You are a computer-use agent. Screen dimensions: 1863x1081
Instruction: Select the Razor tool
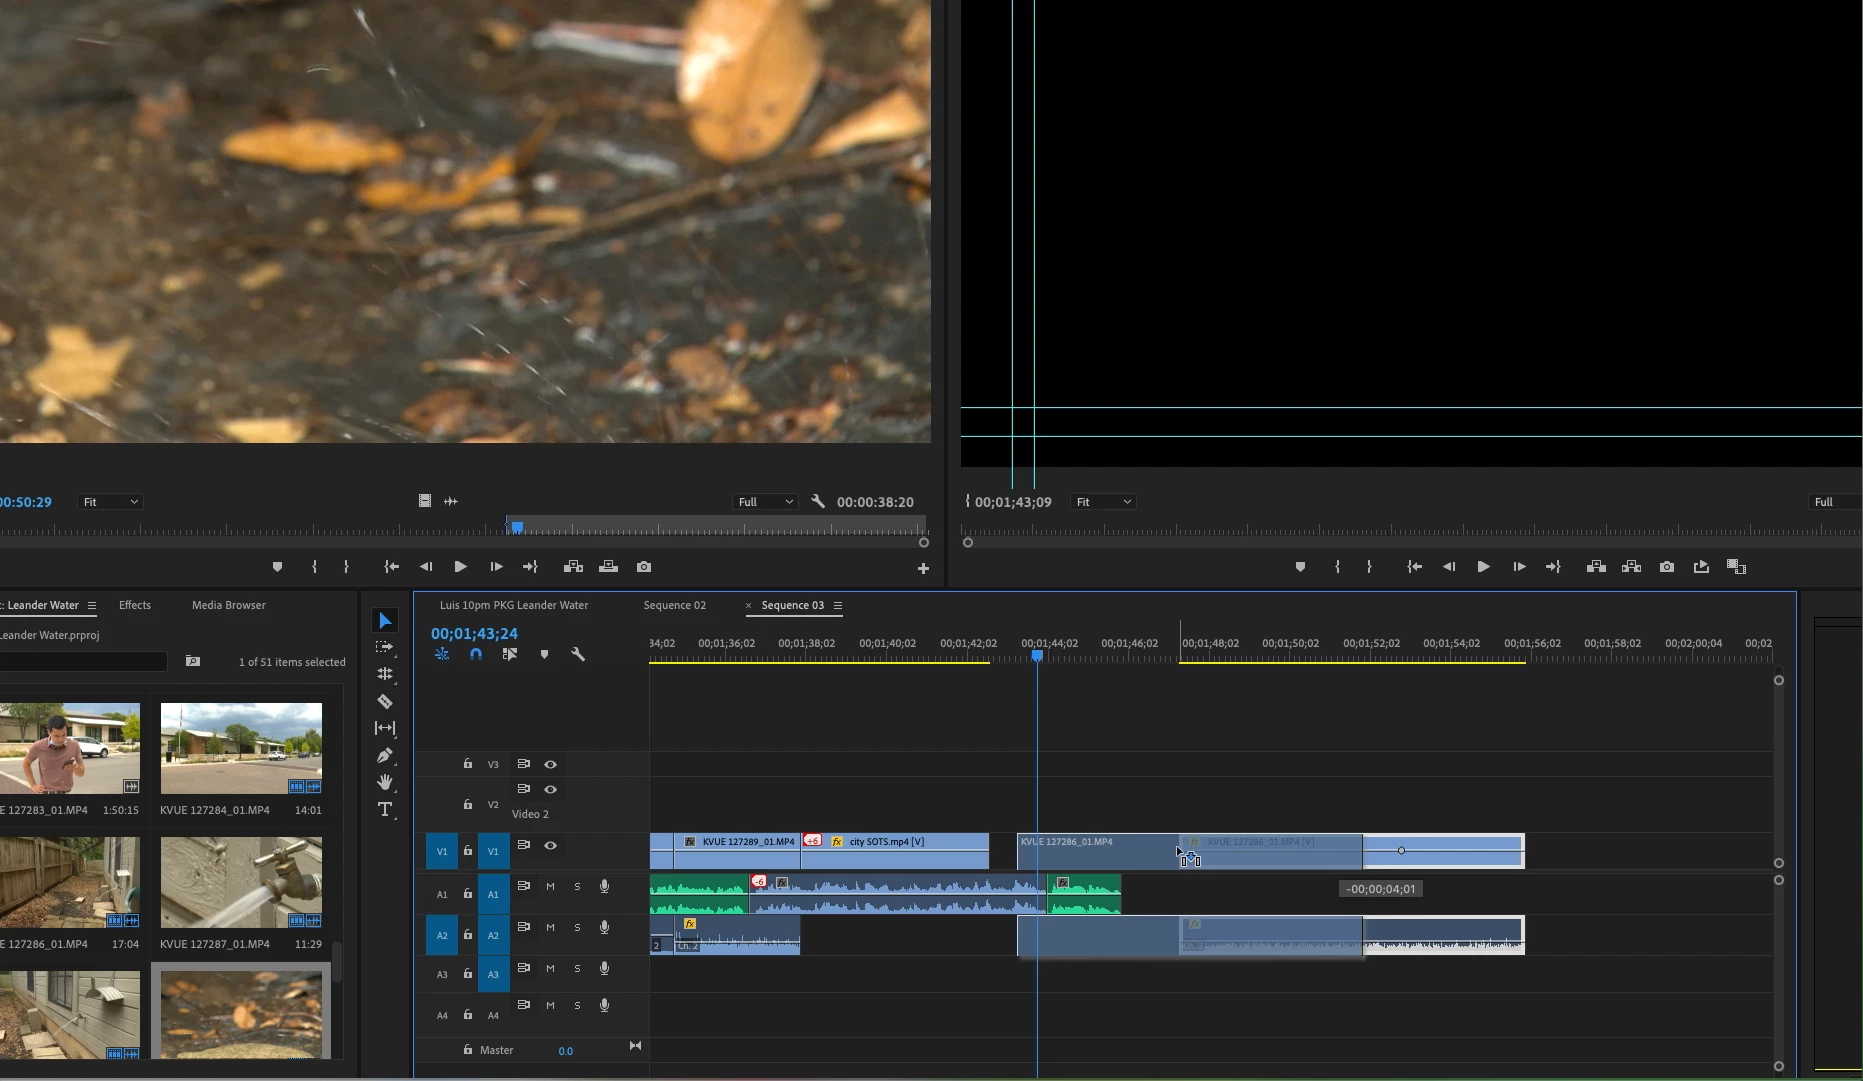[385, 702]
